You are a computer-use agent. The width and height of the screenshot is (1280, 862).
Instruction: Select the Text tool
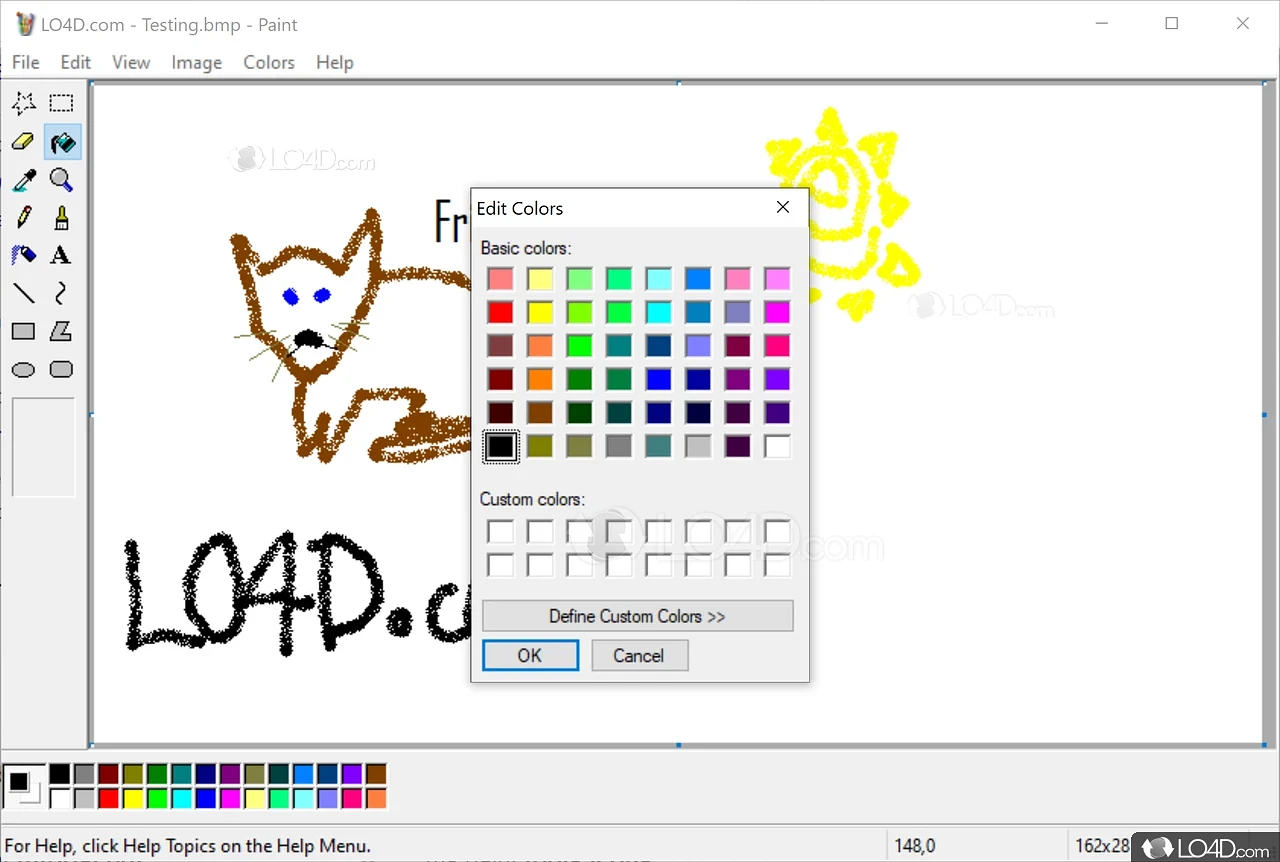click(61, 255)
